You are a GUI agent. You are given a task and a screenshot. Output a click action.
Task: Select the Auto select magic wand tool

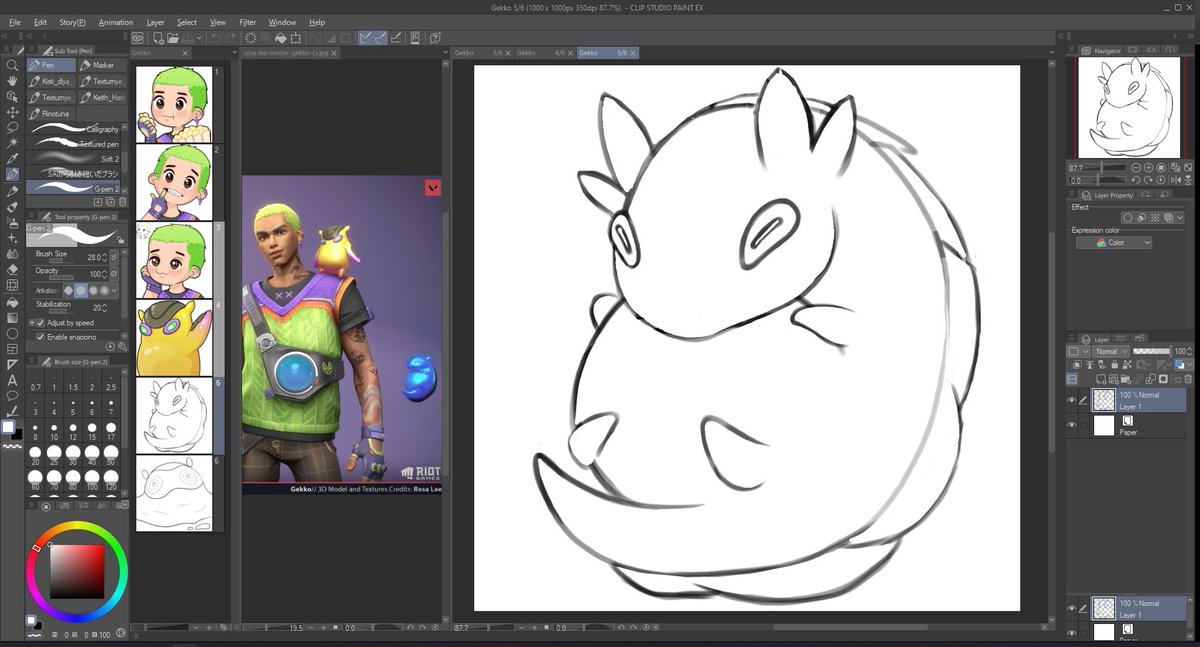coord(12,144)
